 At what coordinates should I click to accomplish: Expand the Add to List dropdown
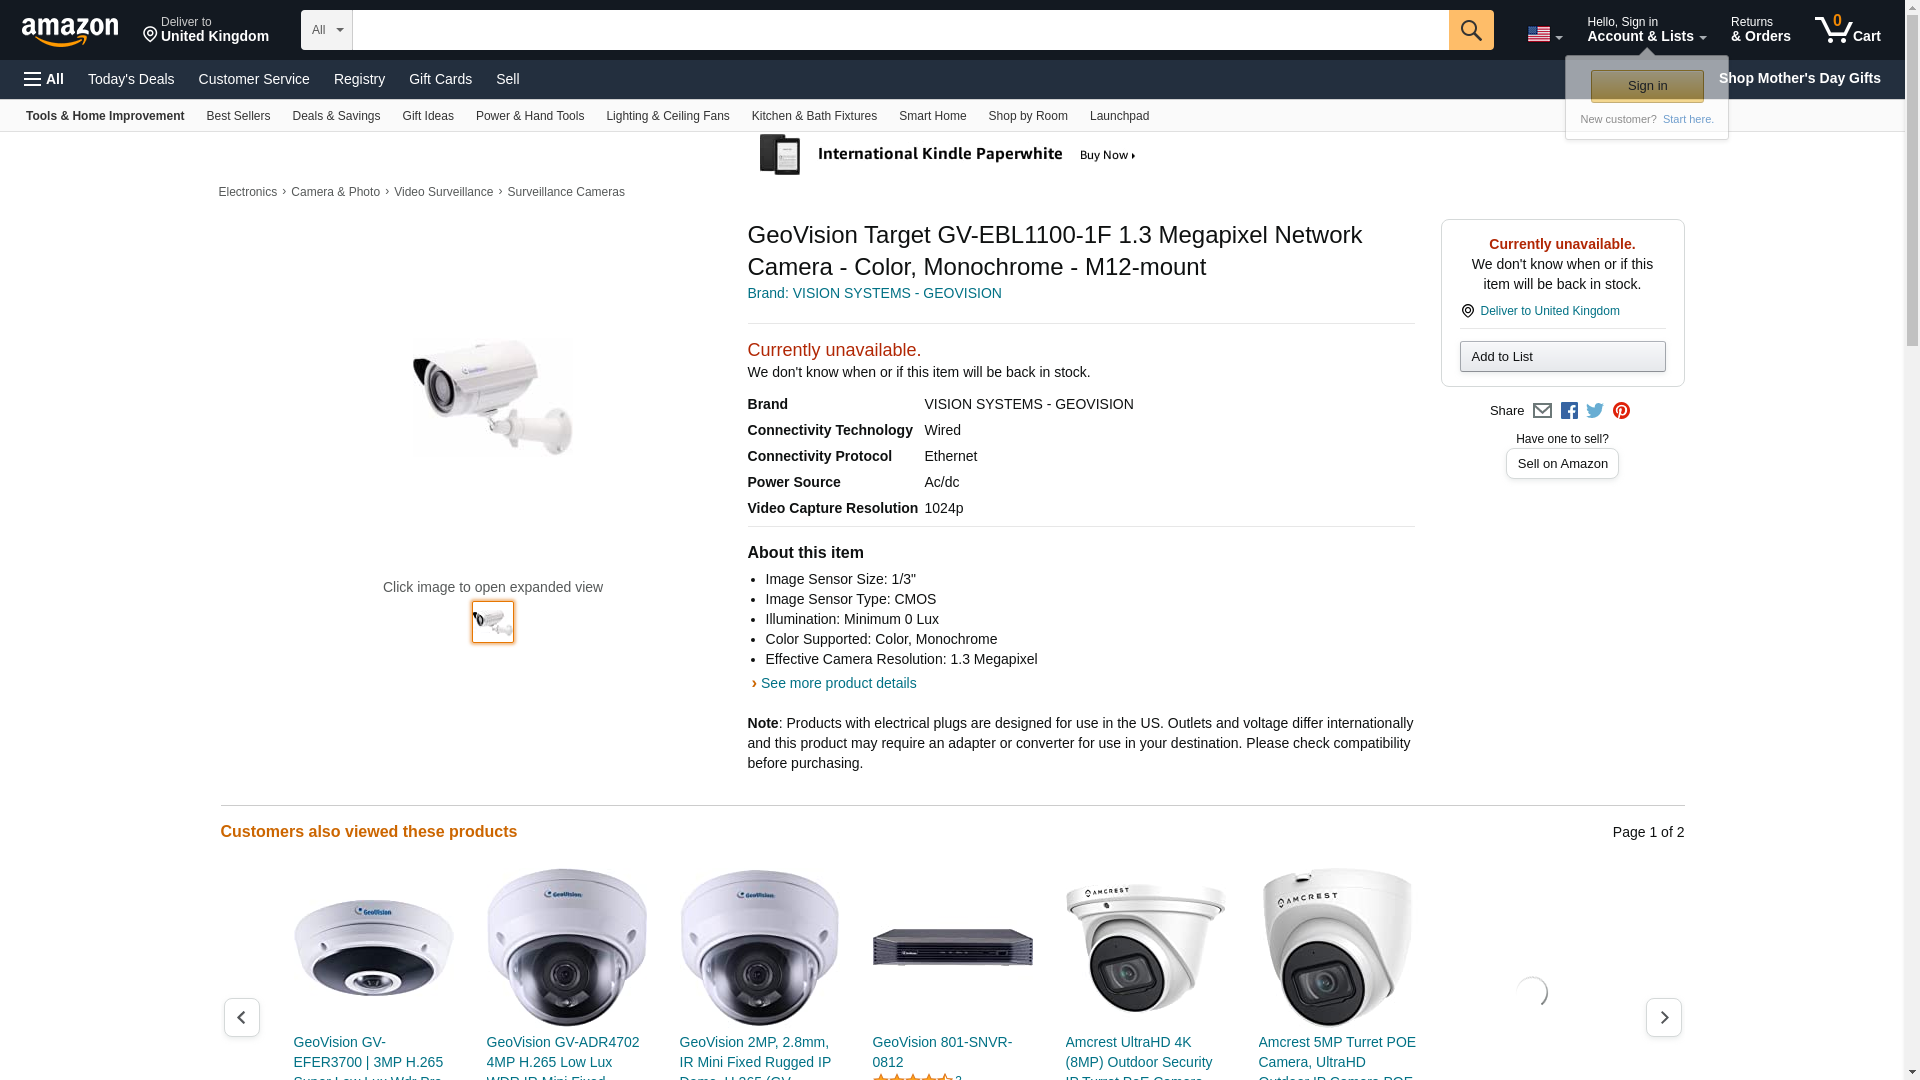click(x=1562, y=357)
